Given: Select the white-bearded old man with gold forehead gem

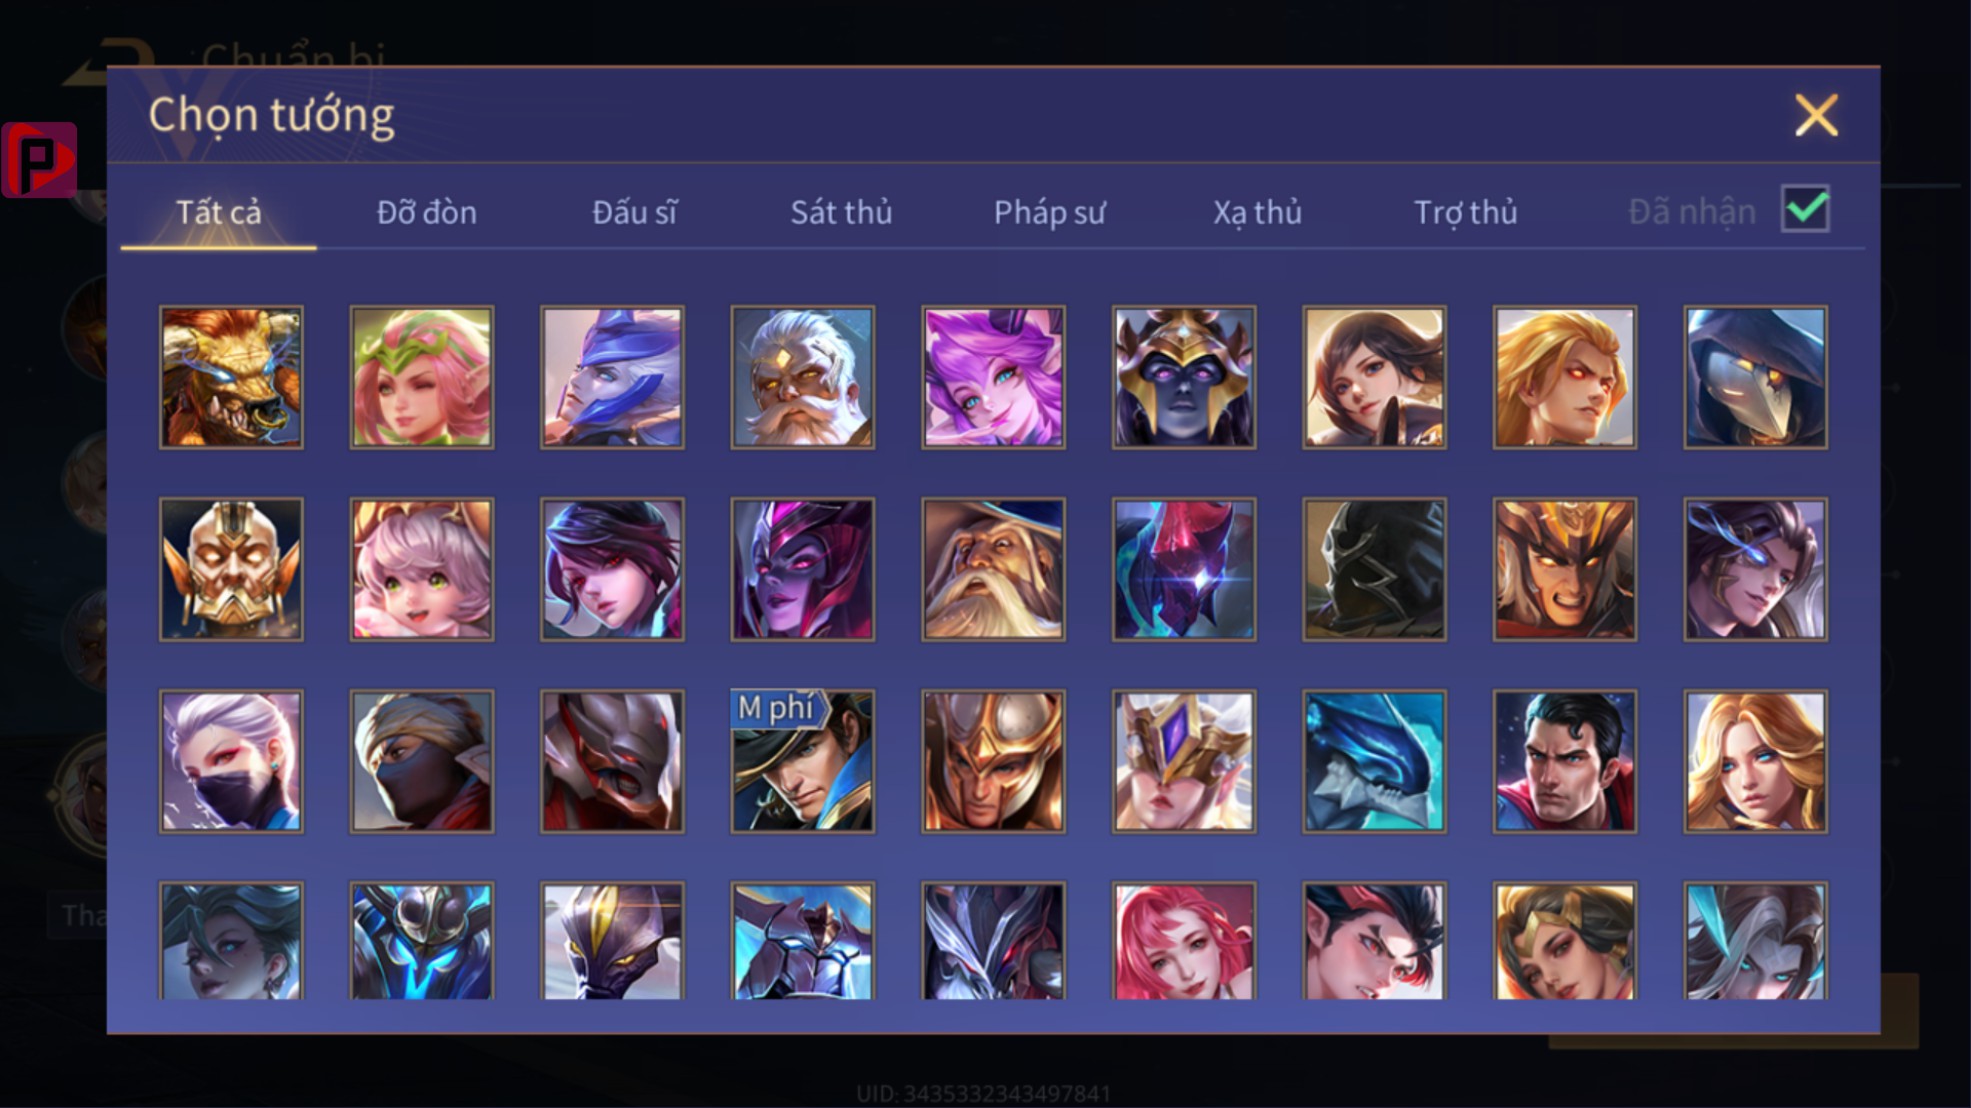Looking at the screenshot, I should [803, 377].
